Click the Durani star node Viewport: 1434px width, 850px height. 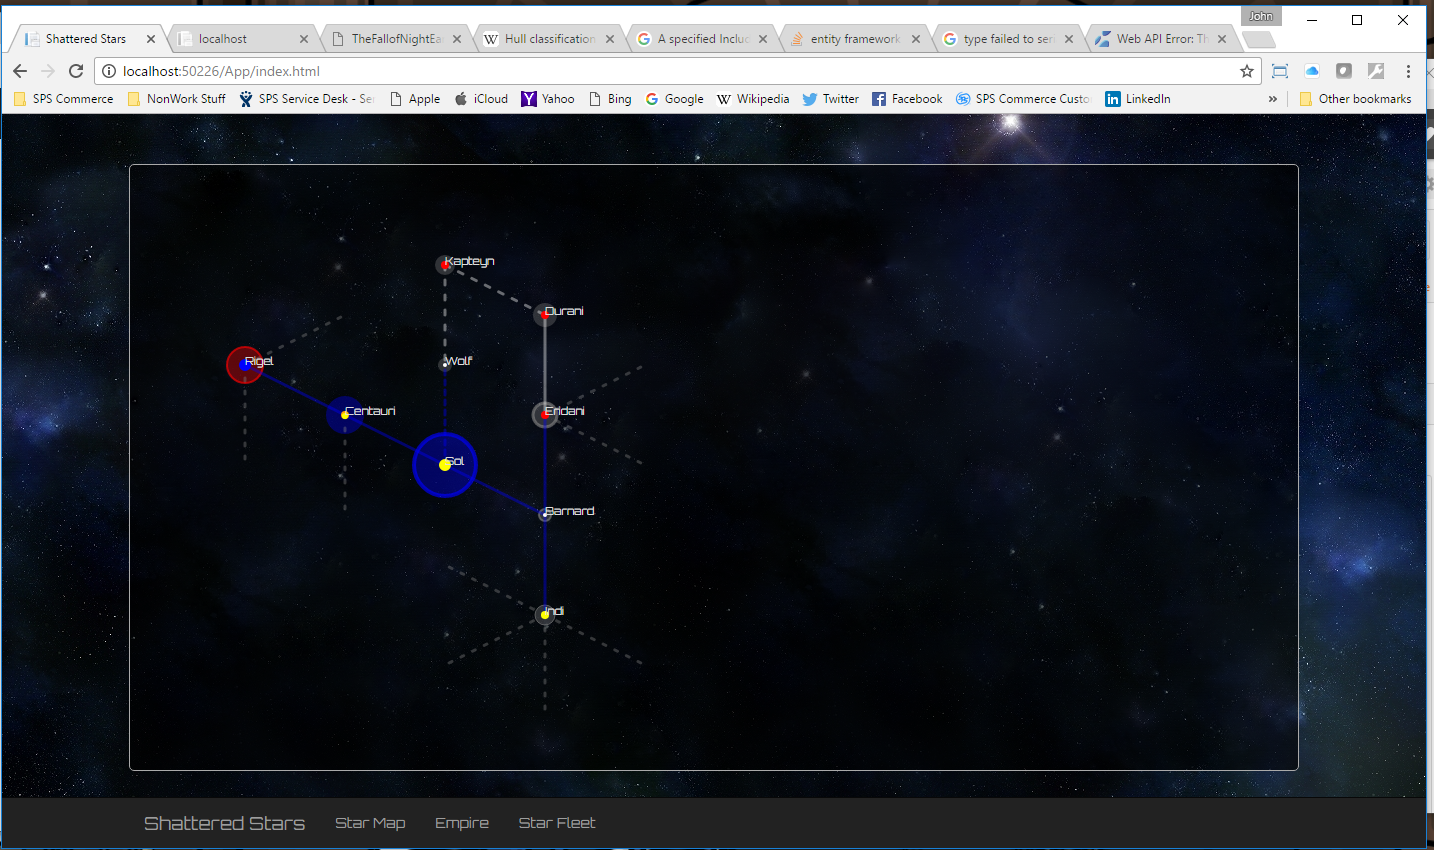pos(545,315)
